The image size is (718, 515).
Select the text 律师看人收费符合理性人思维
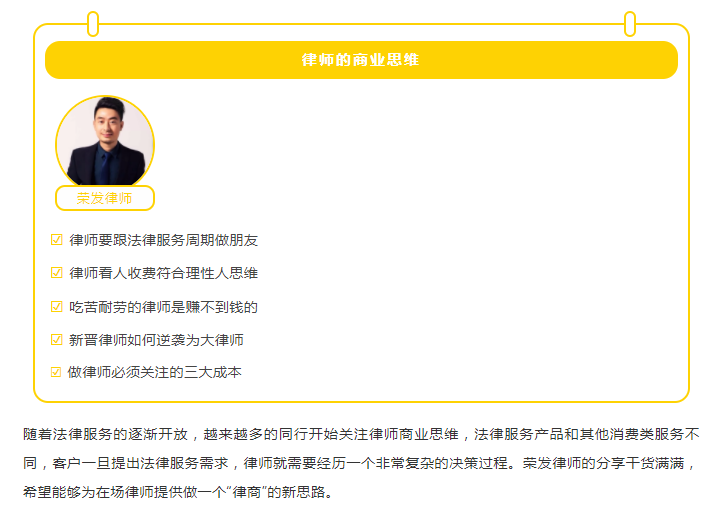coord(163,273)
